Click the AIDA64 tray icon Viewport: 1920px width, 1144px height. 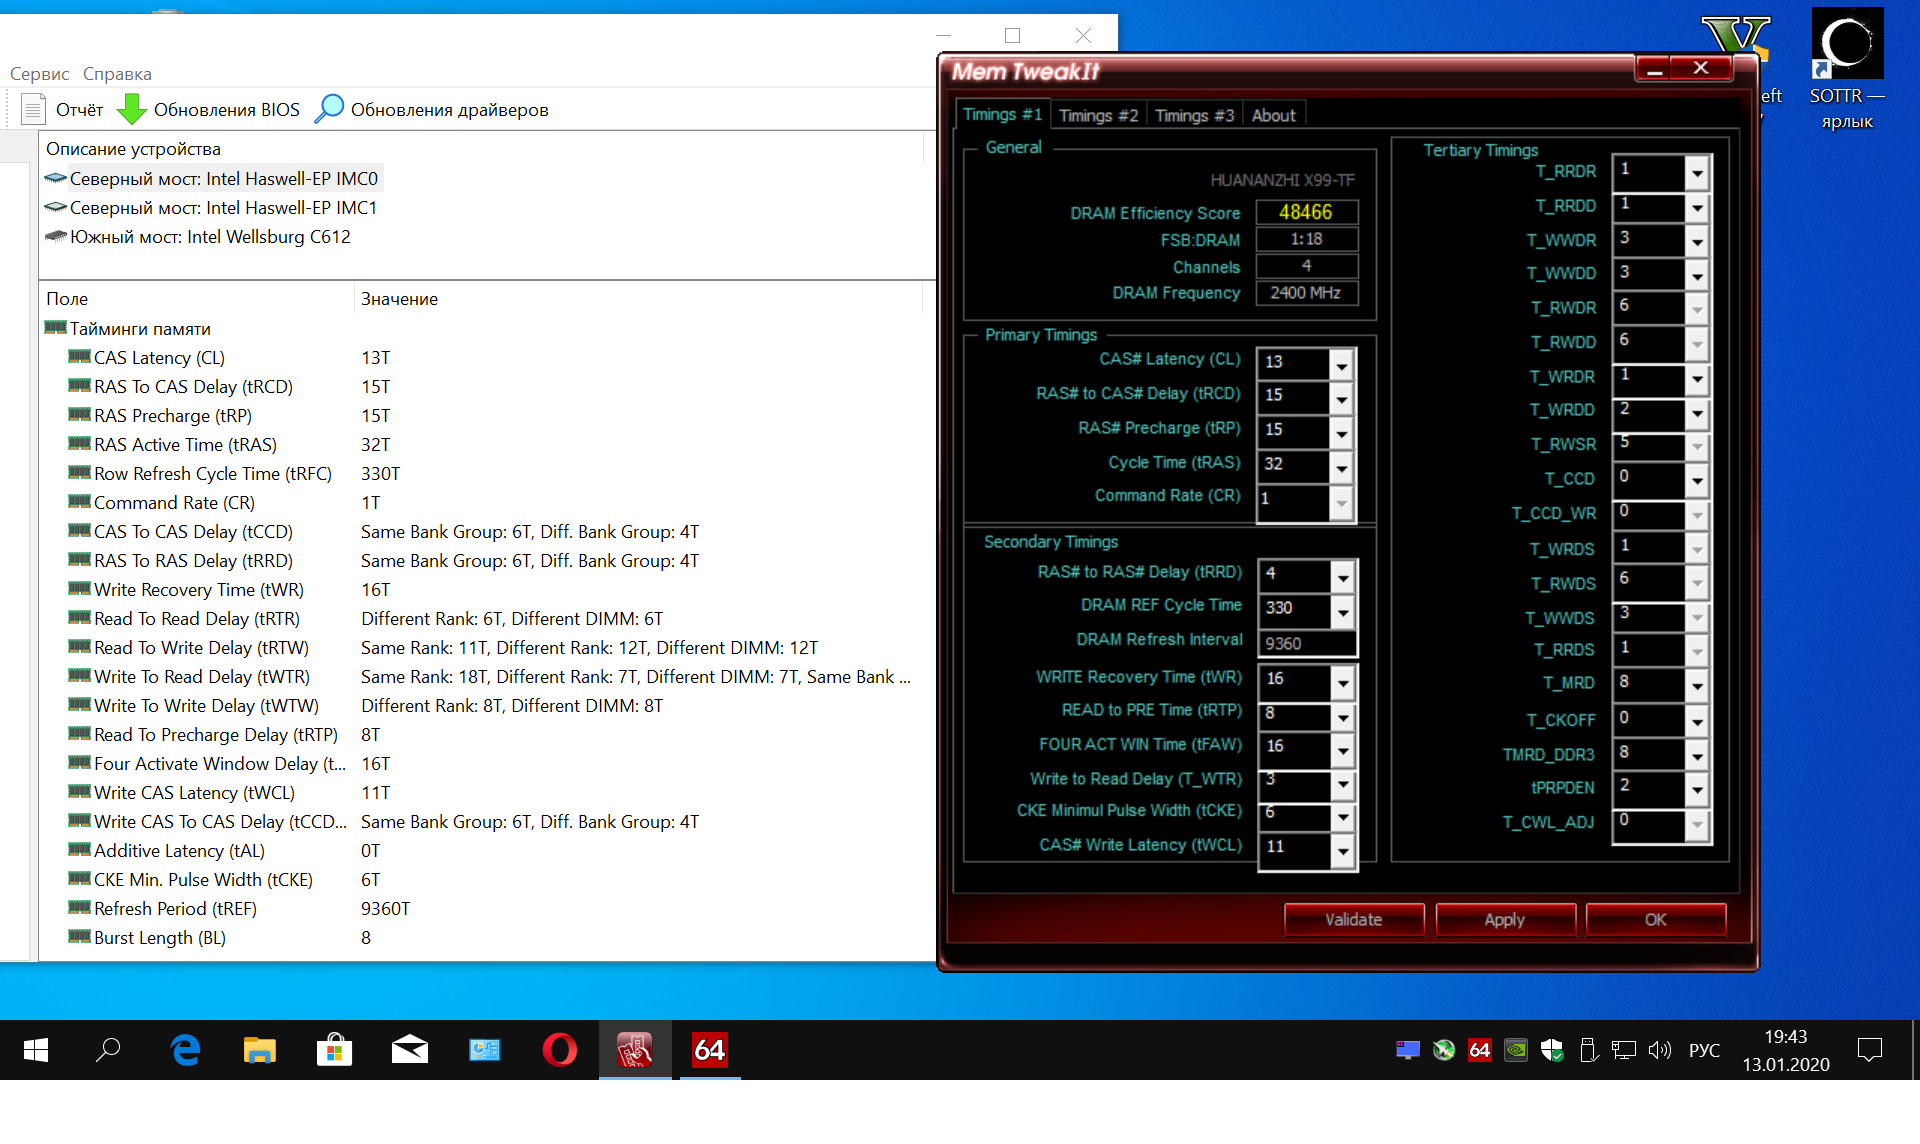(1480, 1050)
